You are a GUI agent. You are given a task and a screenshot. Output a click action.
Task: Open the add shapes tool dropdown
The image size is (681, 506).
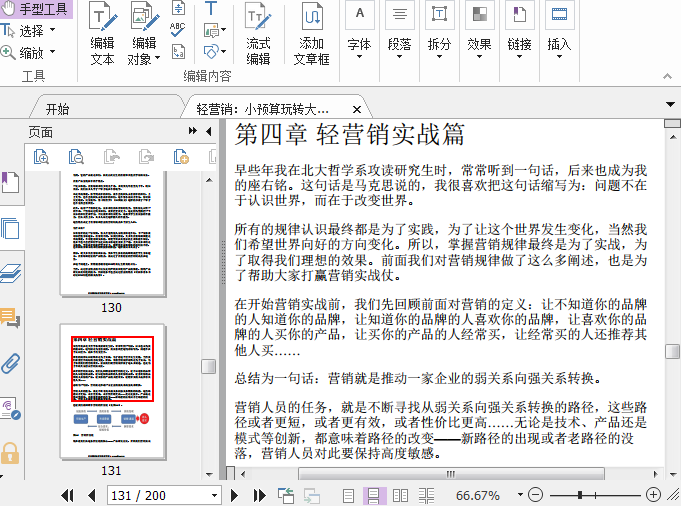click(223, 52)
